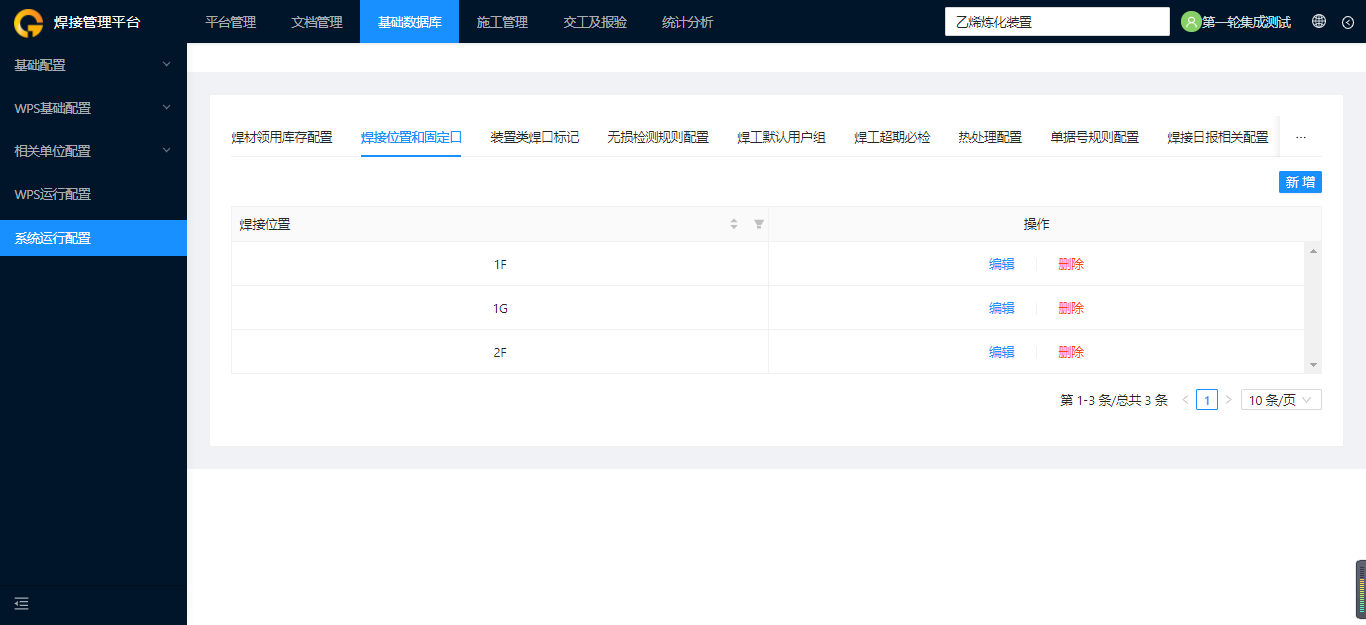Click the back arrow icon at top right
Image resolution: width=1366 pixels, height=625 pixels.
click(1347, 22)
